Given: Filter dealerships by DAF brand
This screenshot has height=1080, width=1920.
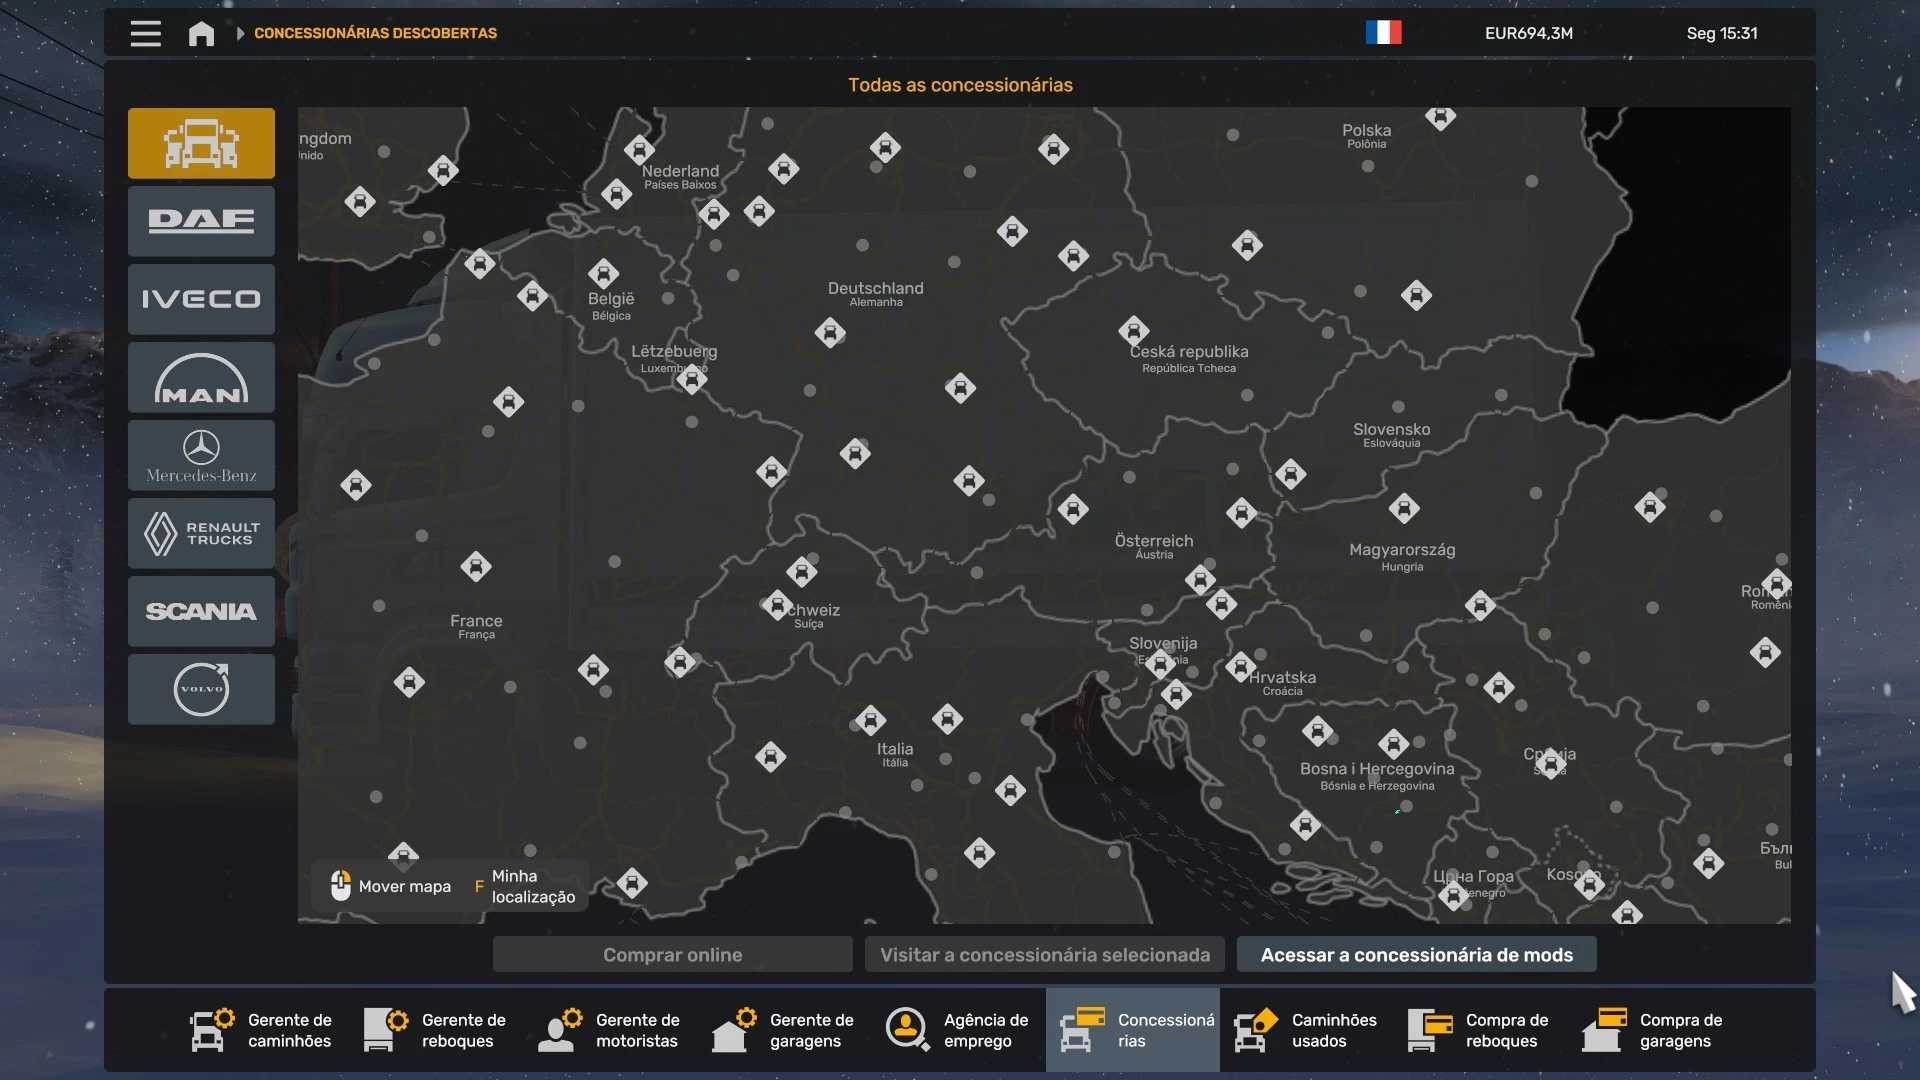Looking at the screenshot, I should [201, 221].
